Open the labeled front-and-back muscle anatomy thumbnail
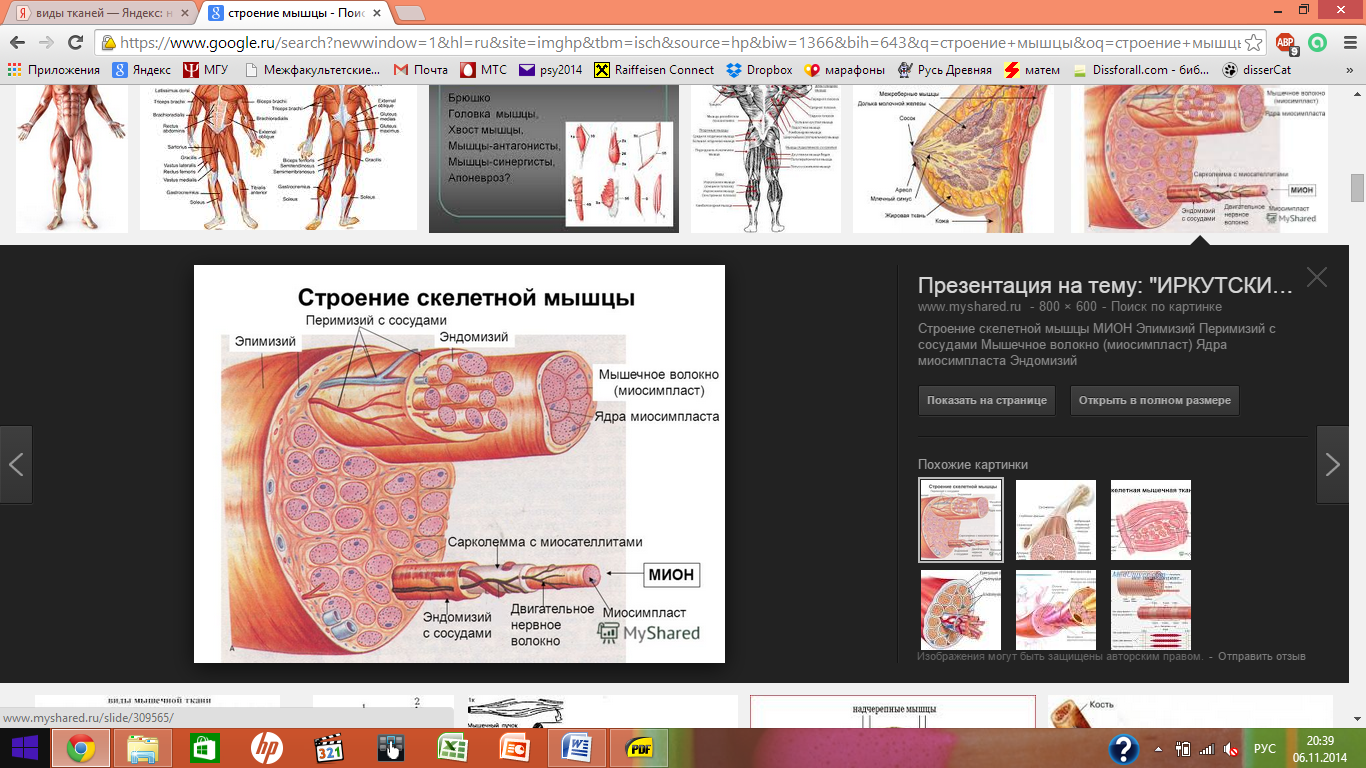The height and width of the screenshot is (768, 1366). (278, 158)
